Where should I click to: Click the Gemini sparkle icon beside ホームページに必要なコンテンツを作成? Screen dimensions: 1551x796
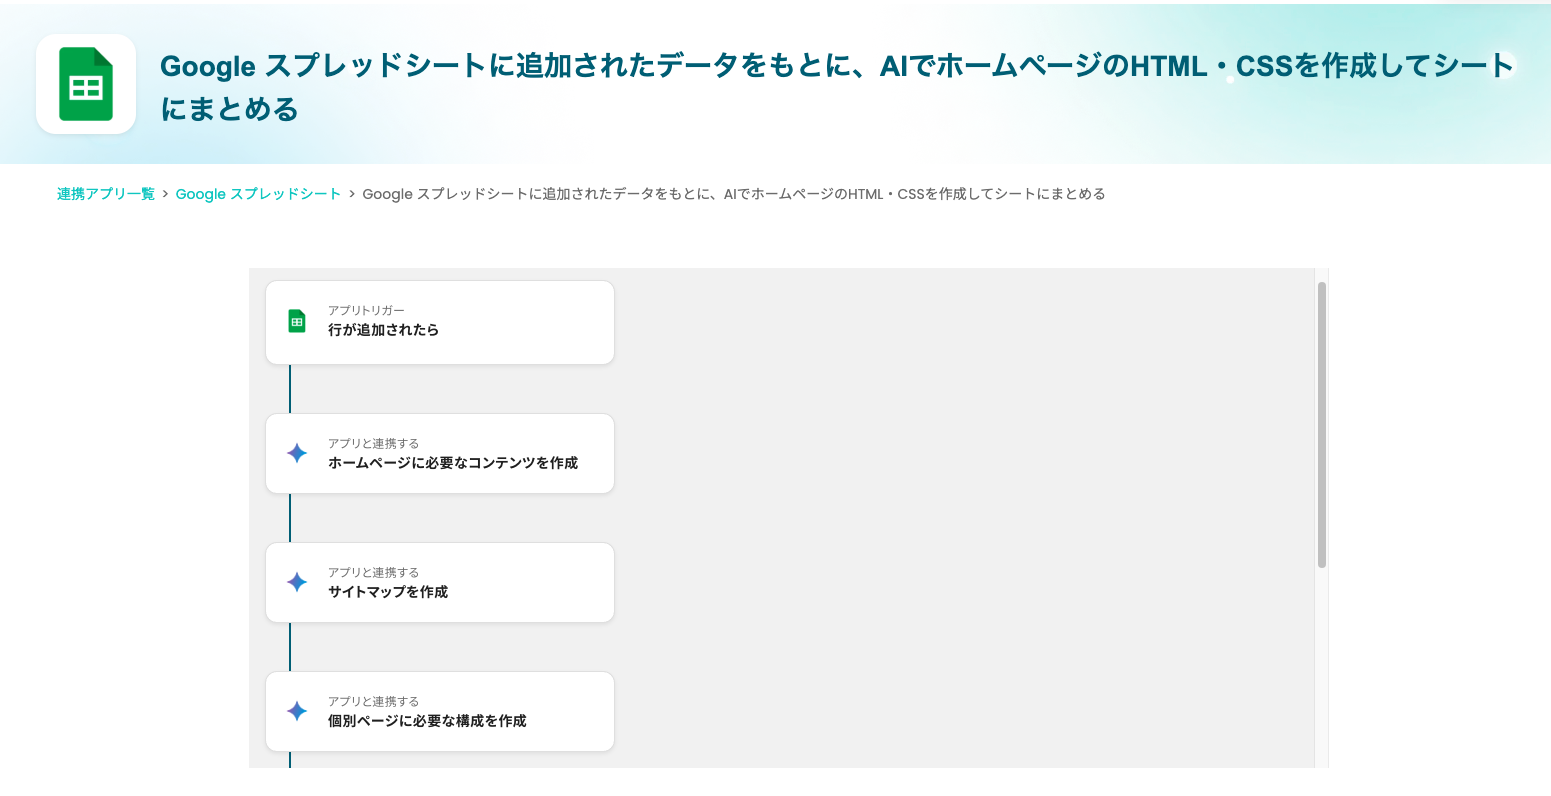pyautogui.click(x=297, y=453)
